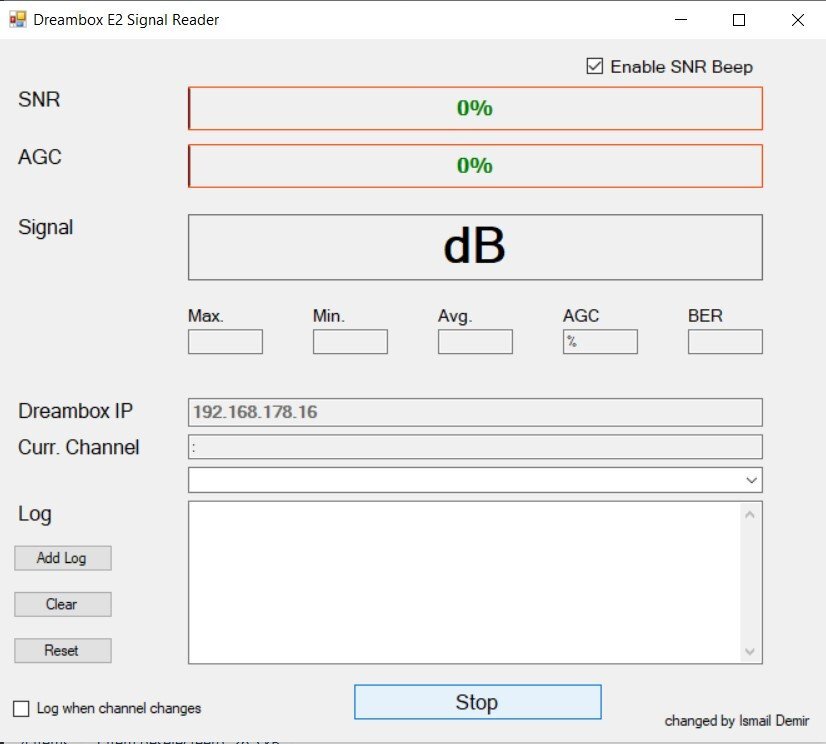Click the AGC percent field
The height and width of the screenshot is (744, 826).
click(x=600, y=342)
